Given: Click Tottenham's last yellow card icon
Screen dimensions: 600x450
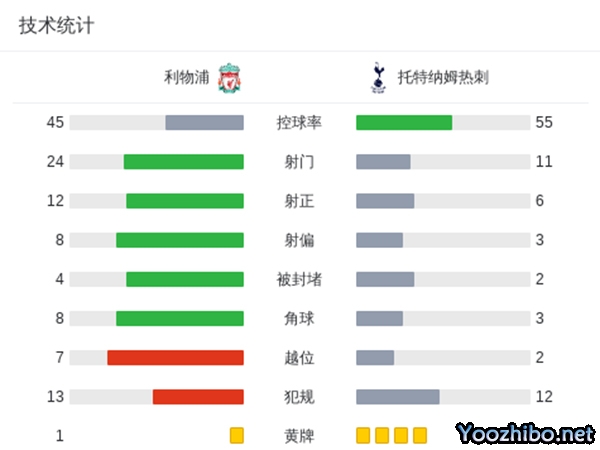Looking at the screenshot, I should 420,435.
